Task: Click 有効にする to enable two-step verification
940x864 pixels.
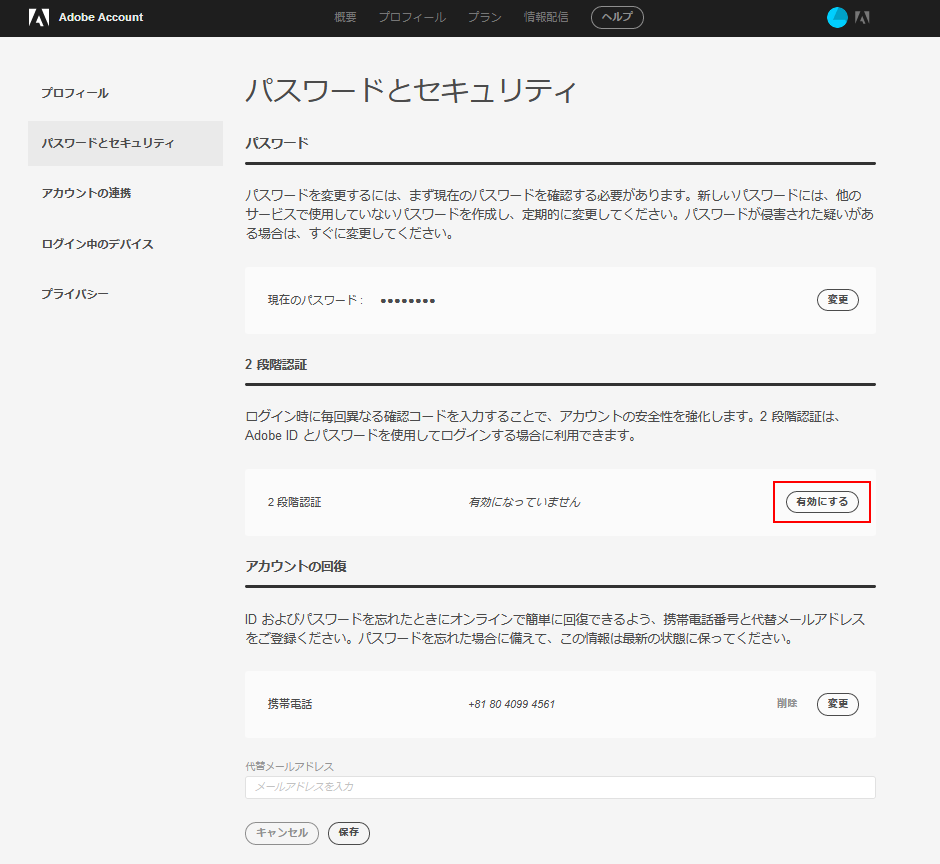Action: [822, 502]
